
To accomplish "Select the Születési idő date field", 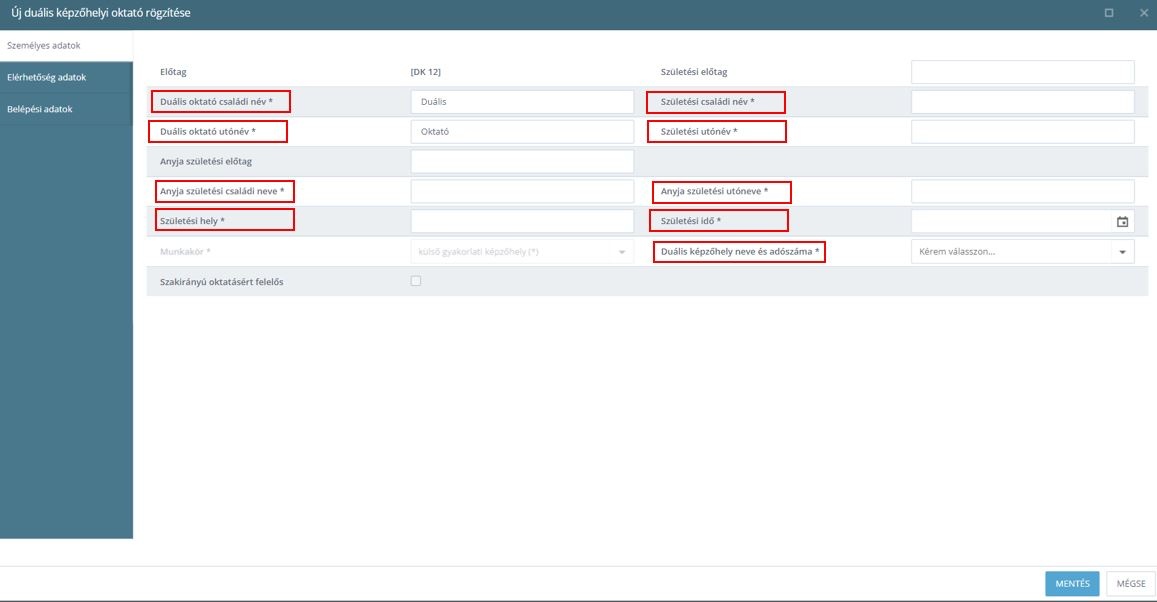I will point(1022,221).
